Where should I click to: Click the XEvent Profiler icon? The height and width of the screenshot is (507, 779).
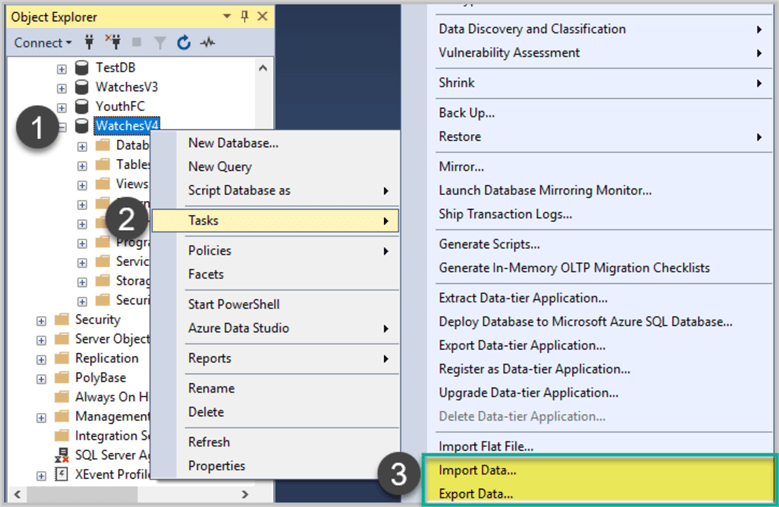click(61, 474)
